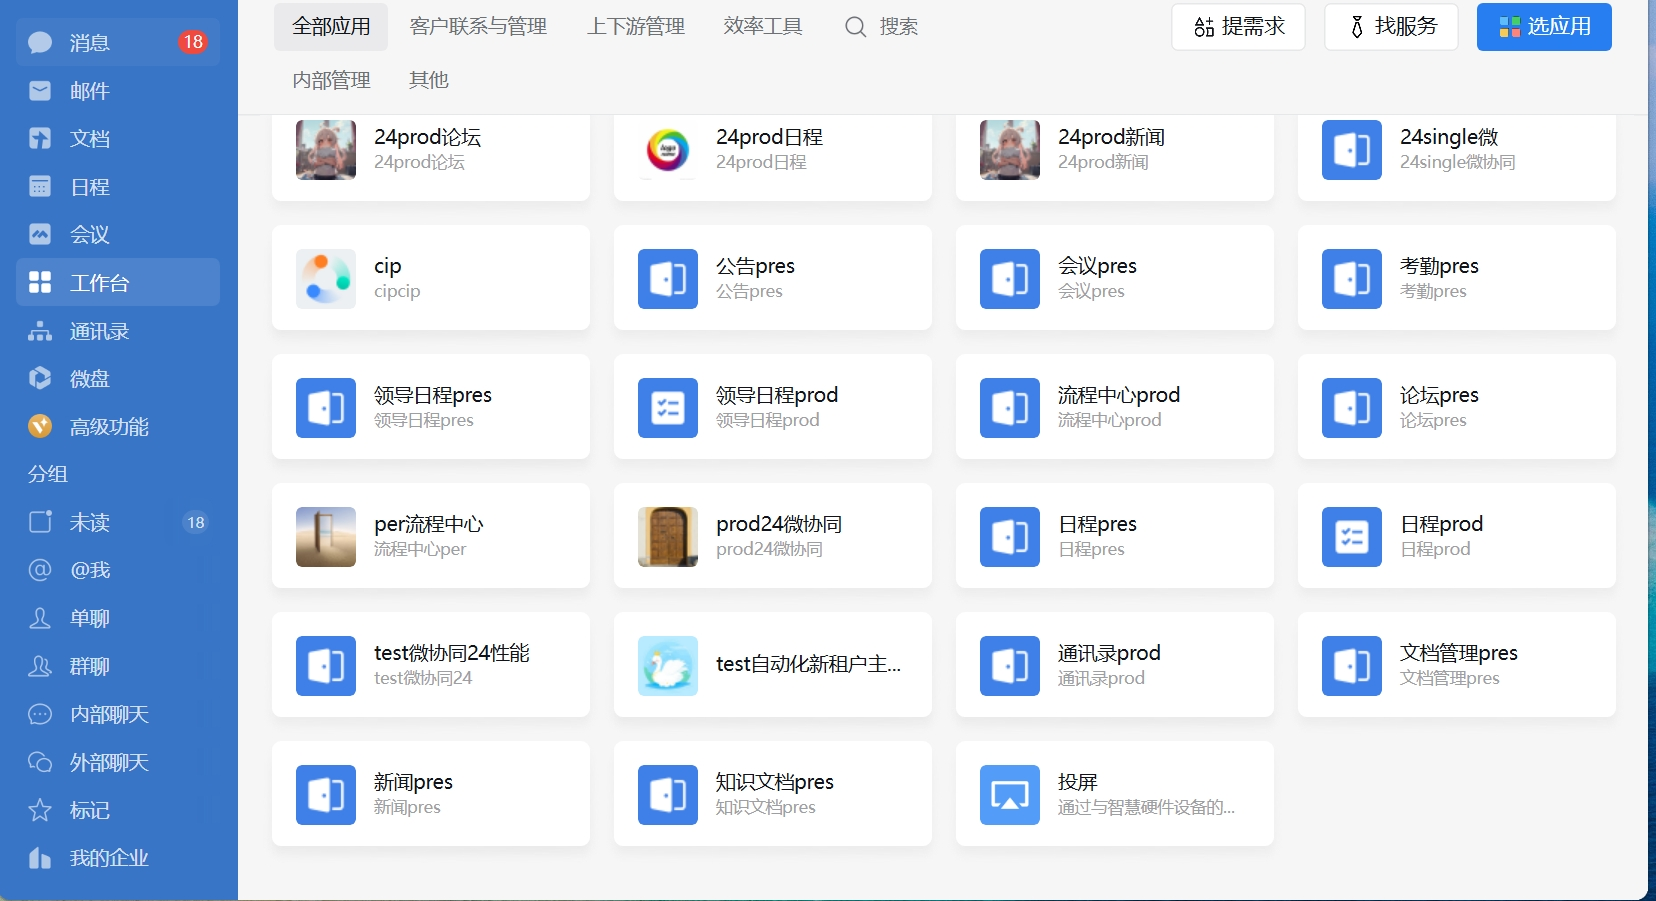Viewport: 1656px width, 901px height.
Task: Click the 投屏 screen-cast app icon
Action: (x=1009, y=795)
